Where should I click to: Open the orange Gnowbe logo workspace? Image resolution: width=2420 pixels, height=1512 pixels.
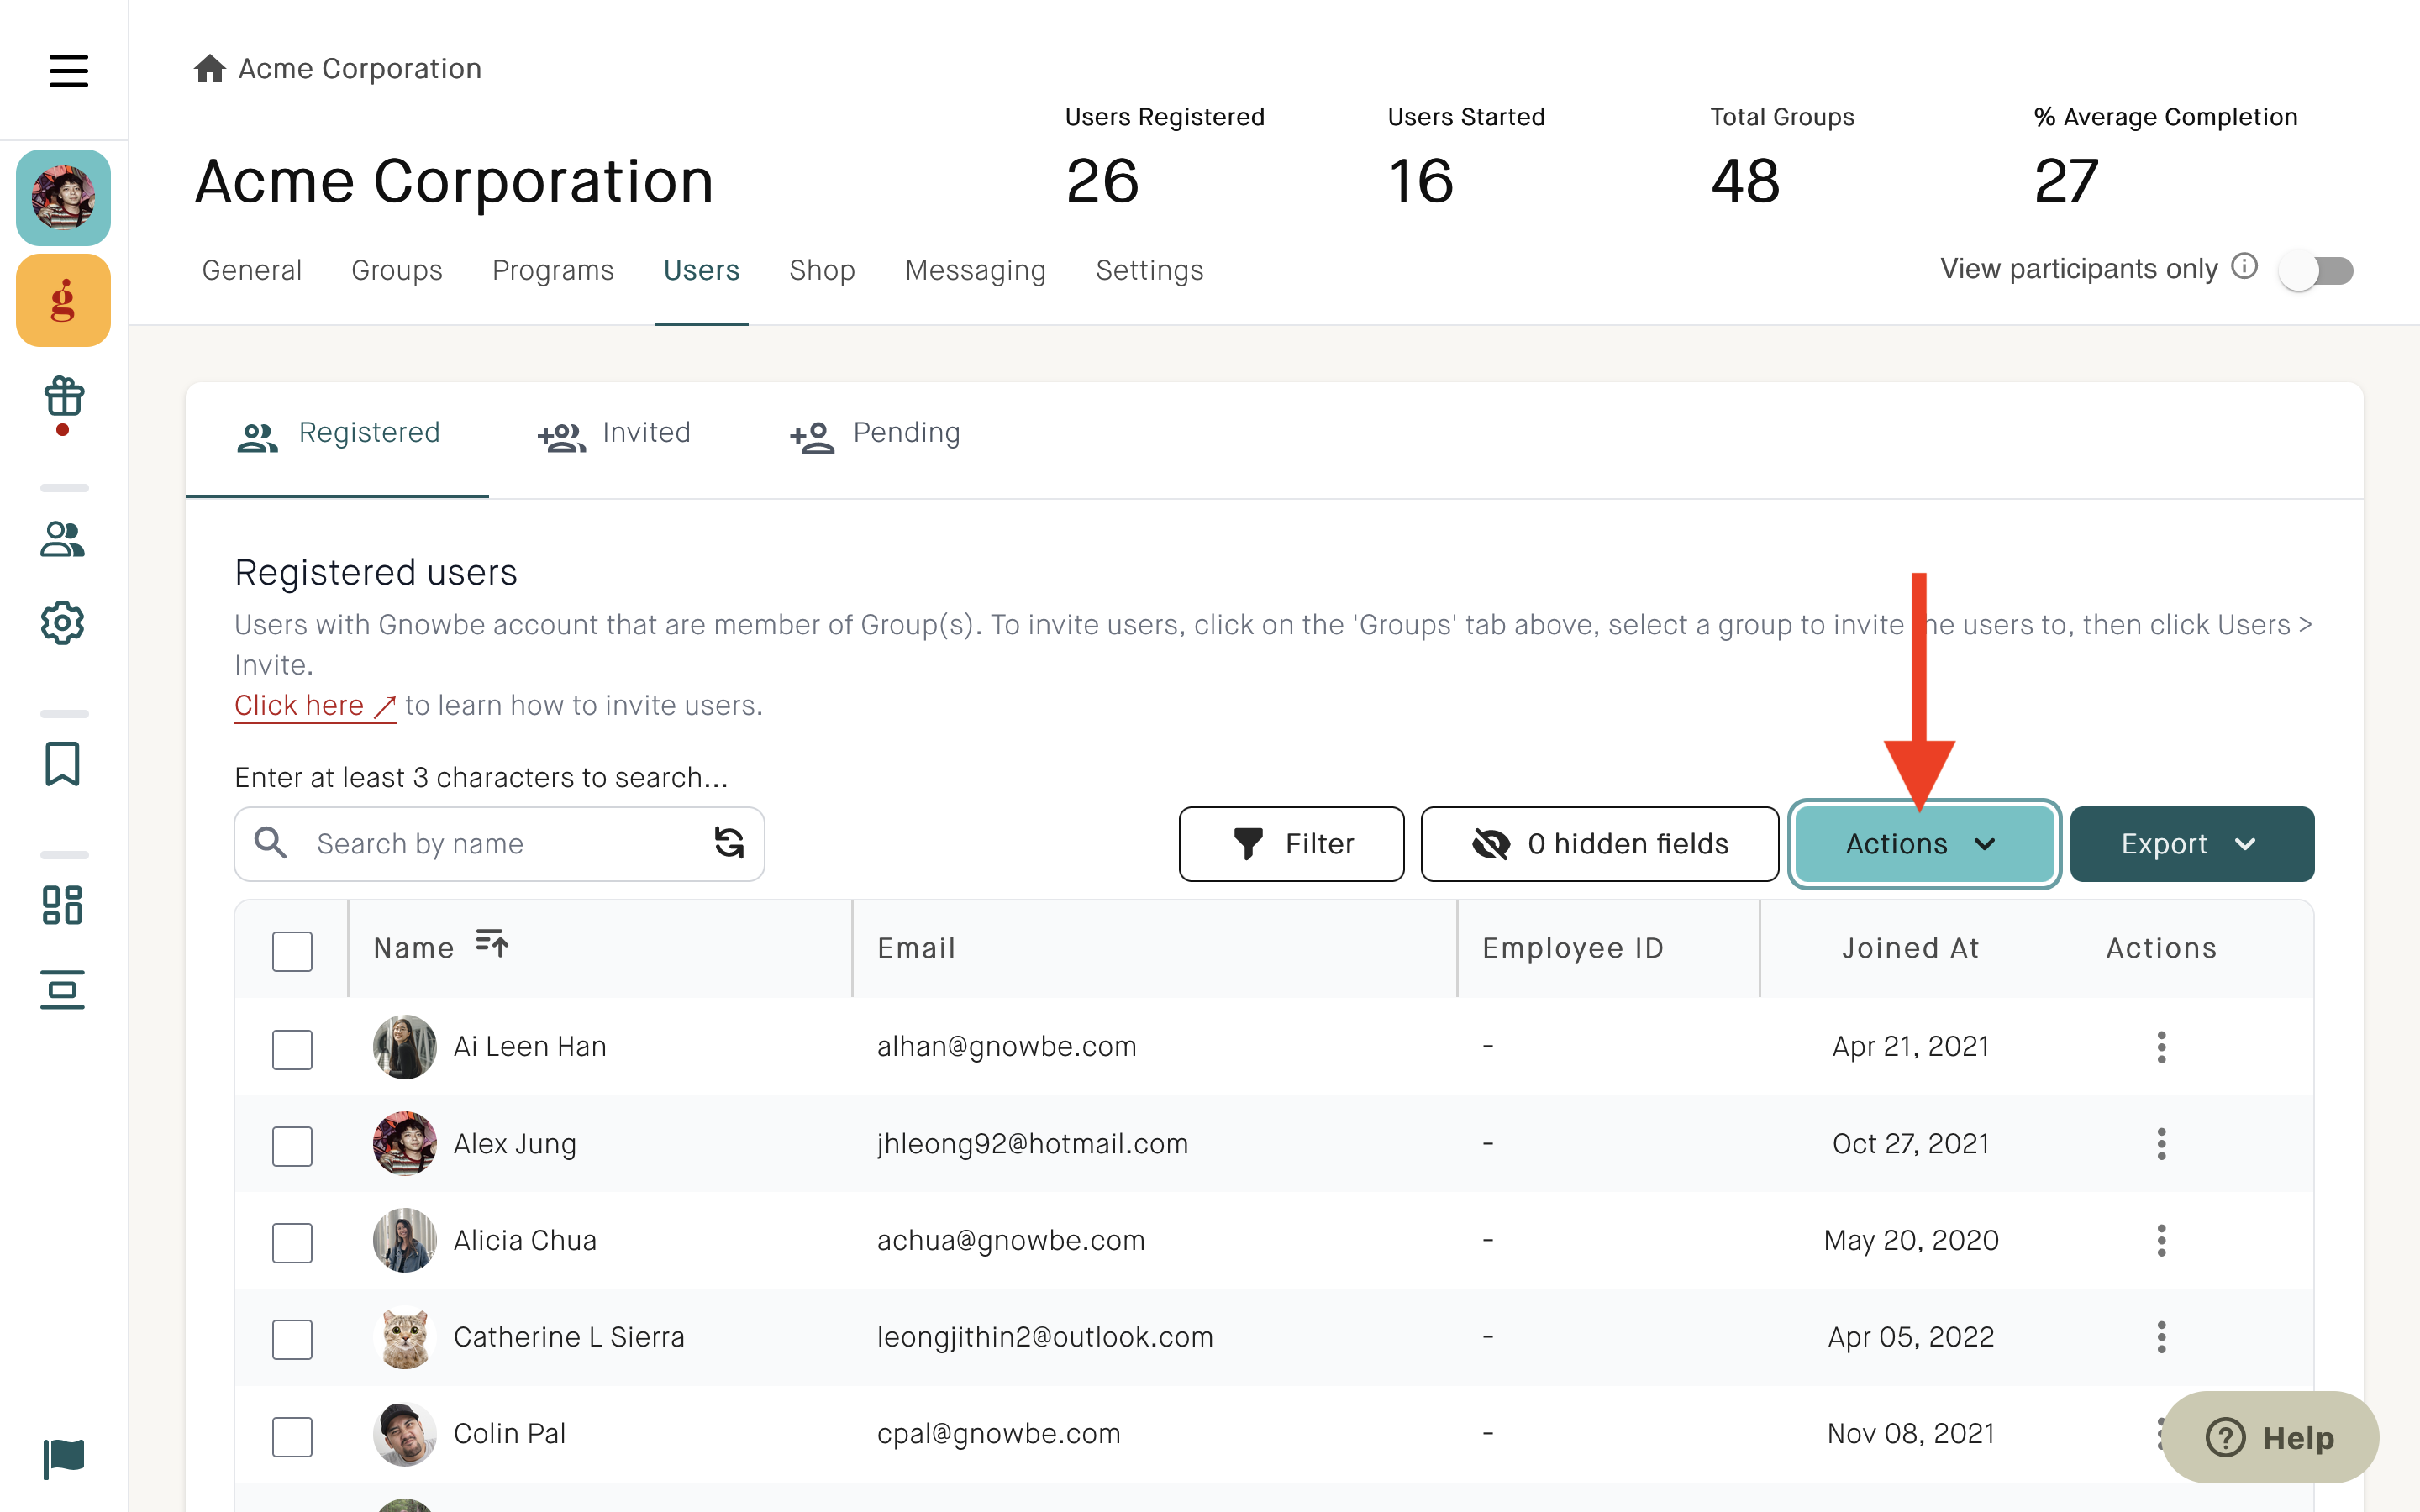[63, 300]
